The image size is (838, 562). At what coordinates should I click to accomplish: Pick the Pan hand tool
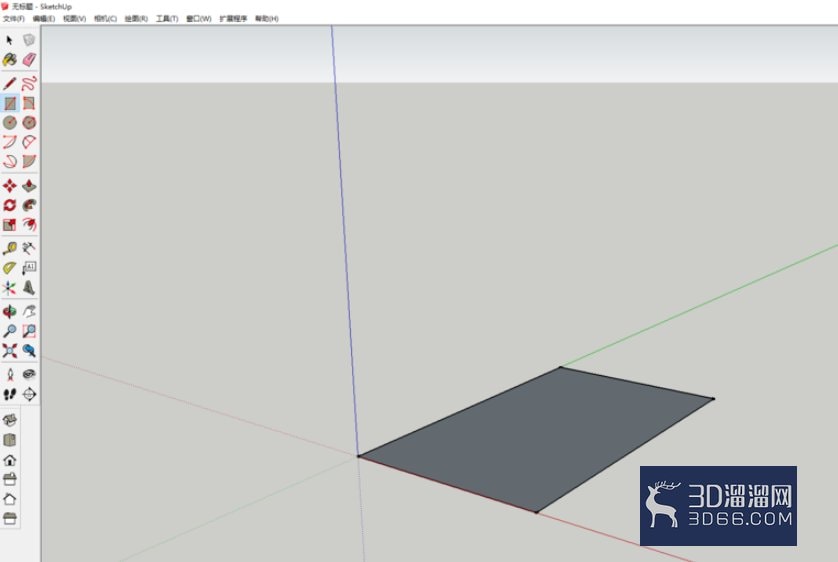[29, 311]
